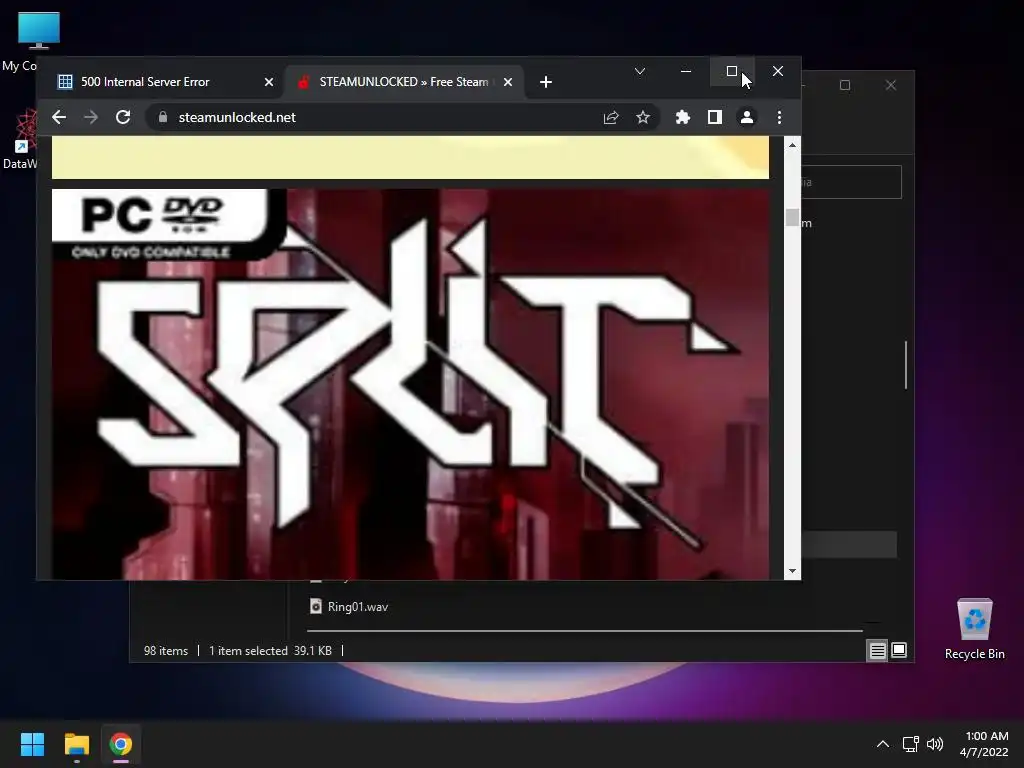Minimize the Chrome window
The image size is (1024, 768).
pos(686,71)
